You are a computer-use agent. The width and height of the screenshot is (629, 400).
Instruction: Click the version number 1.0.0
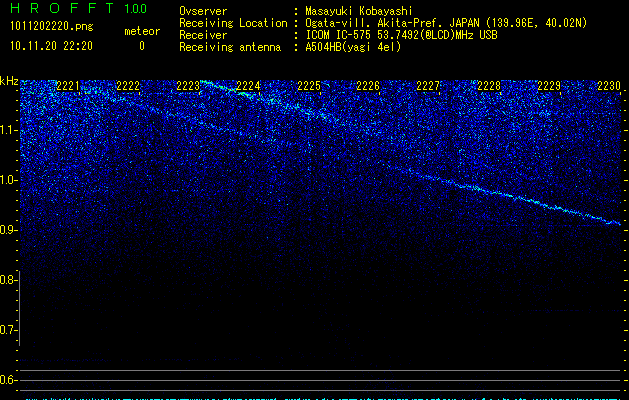135,8
